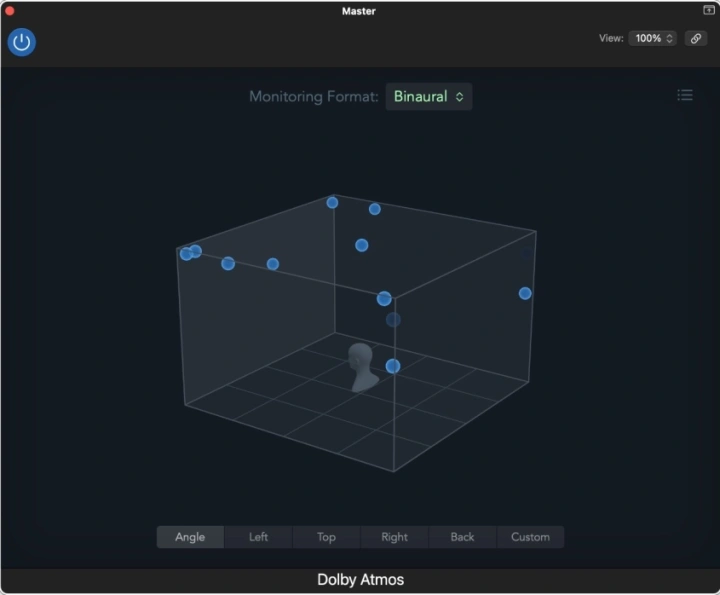720x595 pixels.
Task: Open the View 100% size dropdown
Action: [652, 38]
